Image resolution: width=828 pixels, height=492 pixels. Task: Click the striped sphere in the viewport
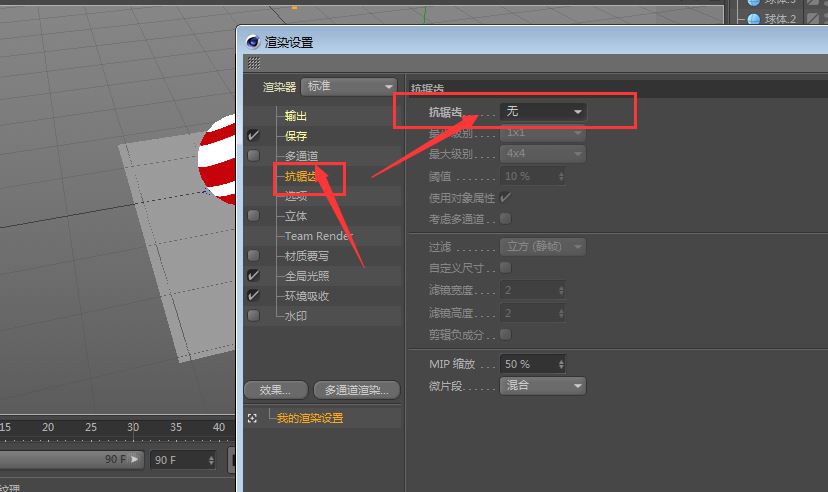[219, 161]
